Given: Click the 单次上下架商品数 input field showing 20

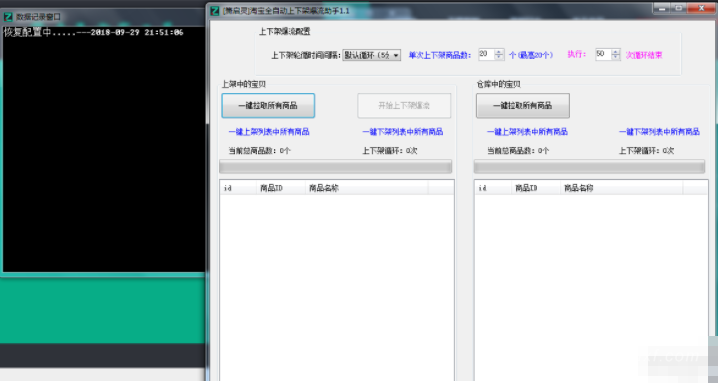Looking at the screenshot, I should 486,55.
